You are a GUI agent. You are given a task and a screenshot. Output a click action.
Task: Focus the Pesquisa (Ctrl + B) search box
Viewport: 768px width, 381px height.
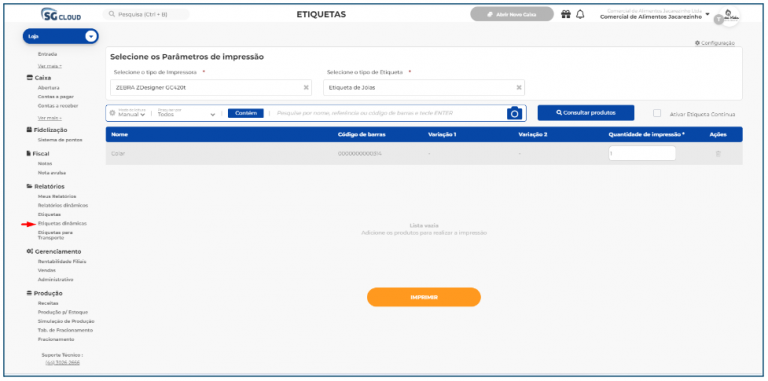coord(146,14)
